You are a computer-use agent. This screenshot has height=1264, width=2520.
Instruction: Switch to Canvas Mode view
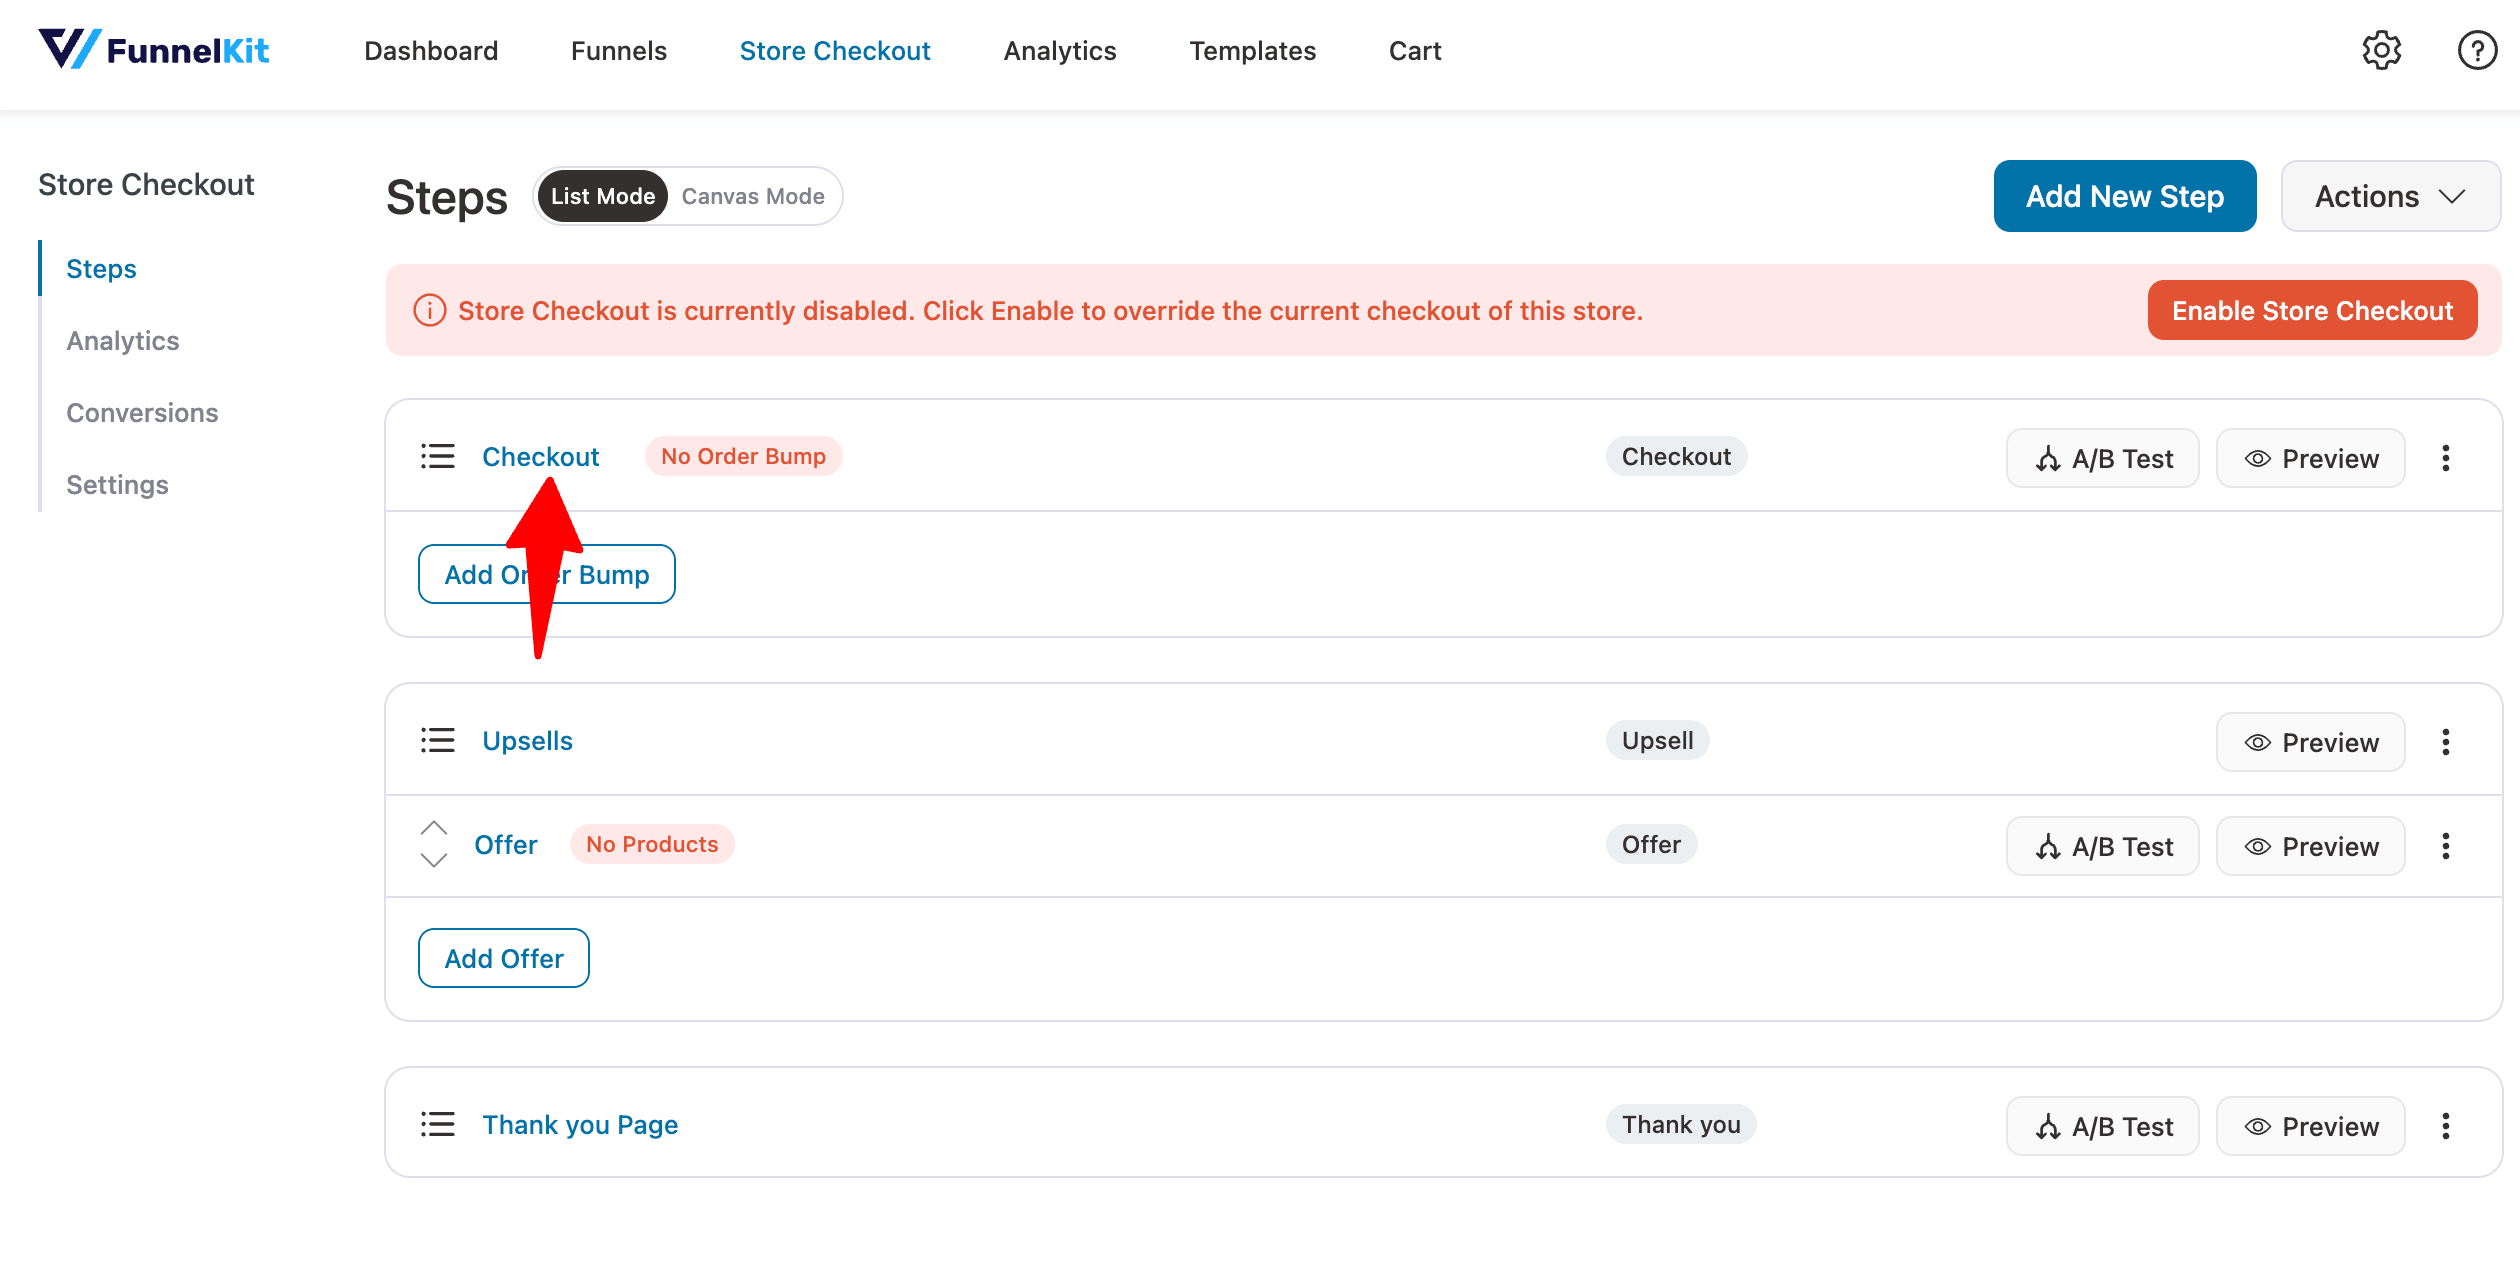click(x=753, y=196)
